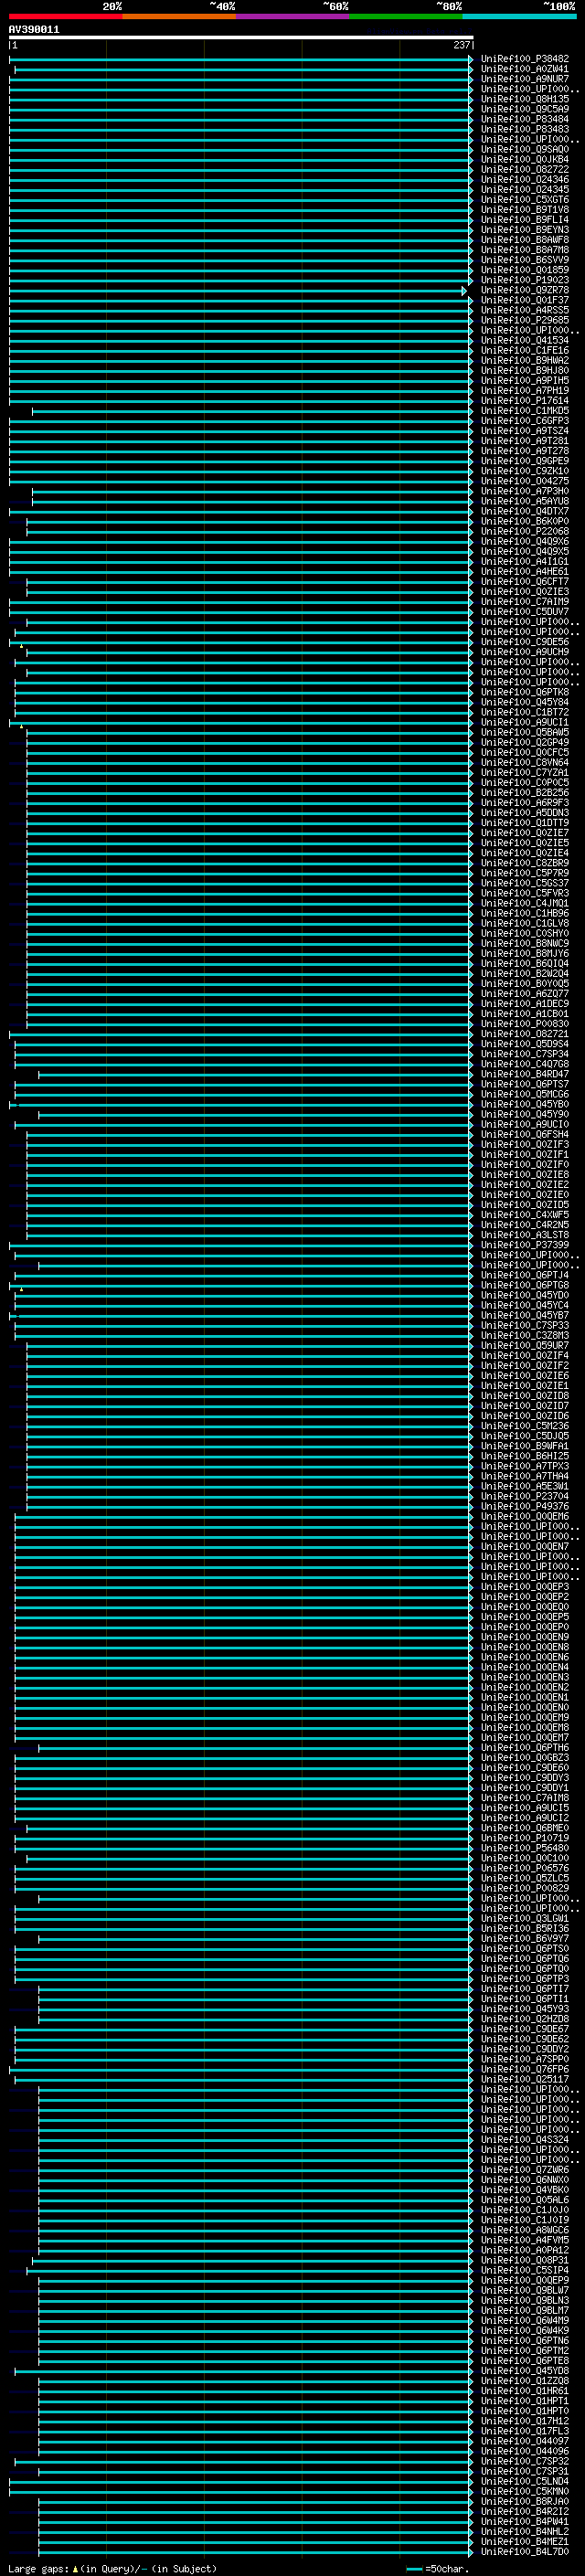This screenshot has width=585, height=2576.
Task: Select the UniRef100_C4XWF5 label
Action: [525, 1216]
